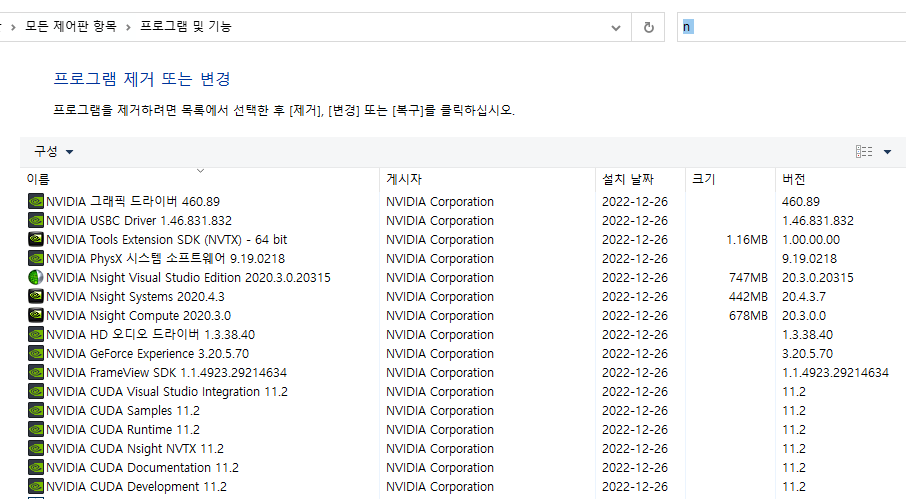Click the CUDA Nsight NVTX icon
The image size is (906, 499).
[x=36, y=449]
